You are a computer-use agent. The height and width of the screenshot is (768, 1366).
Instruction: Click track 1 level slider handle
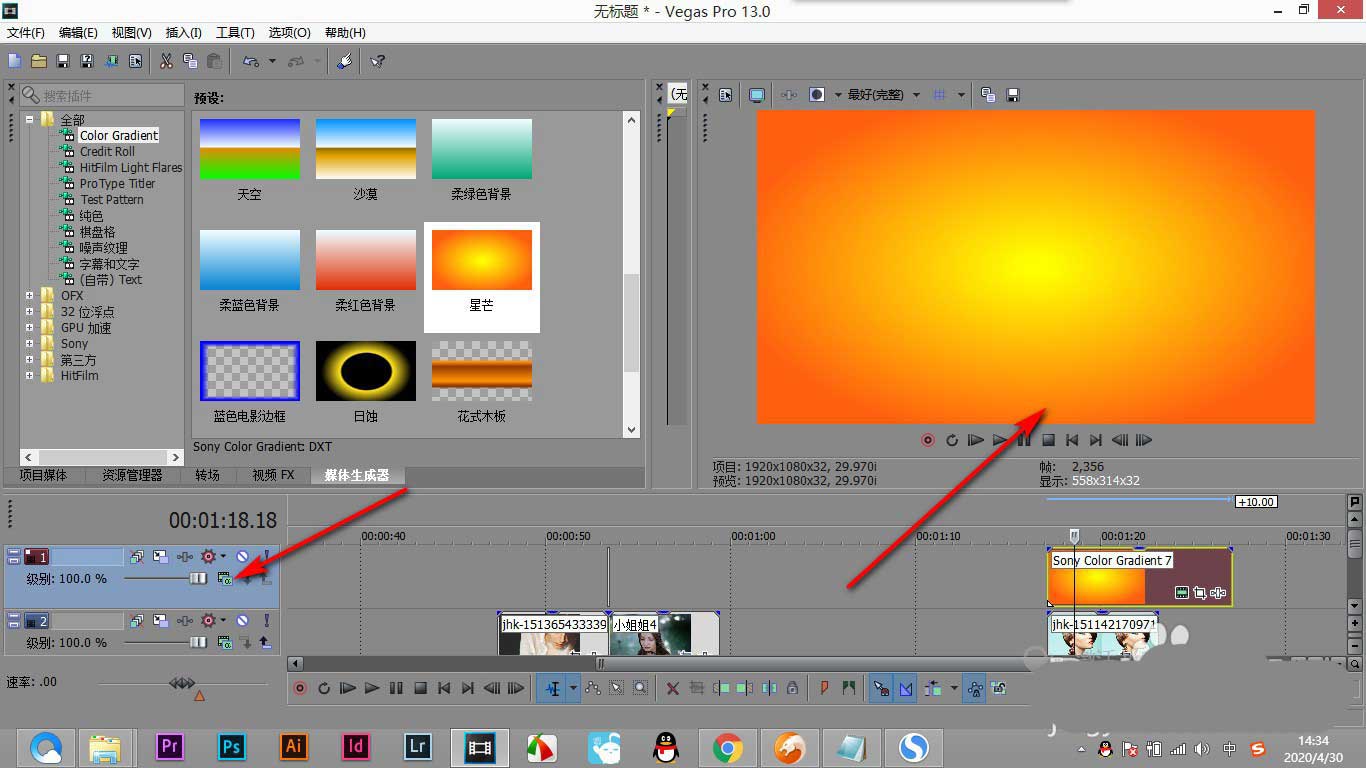(x=198, y=578)
